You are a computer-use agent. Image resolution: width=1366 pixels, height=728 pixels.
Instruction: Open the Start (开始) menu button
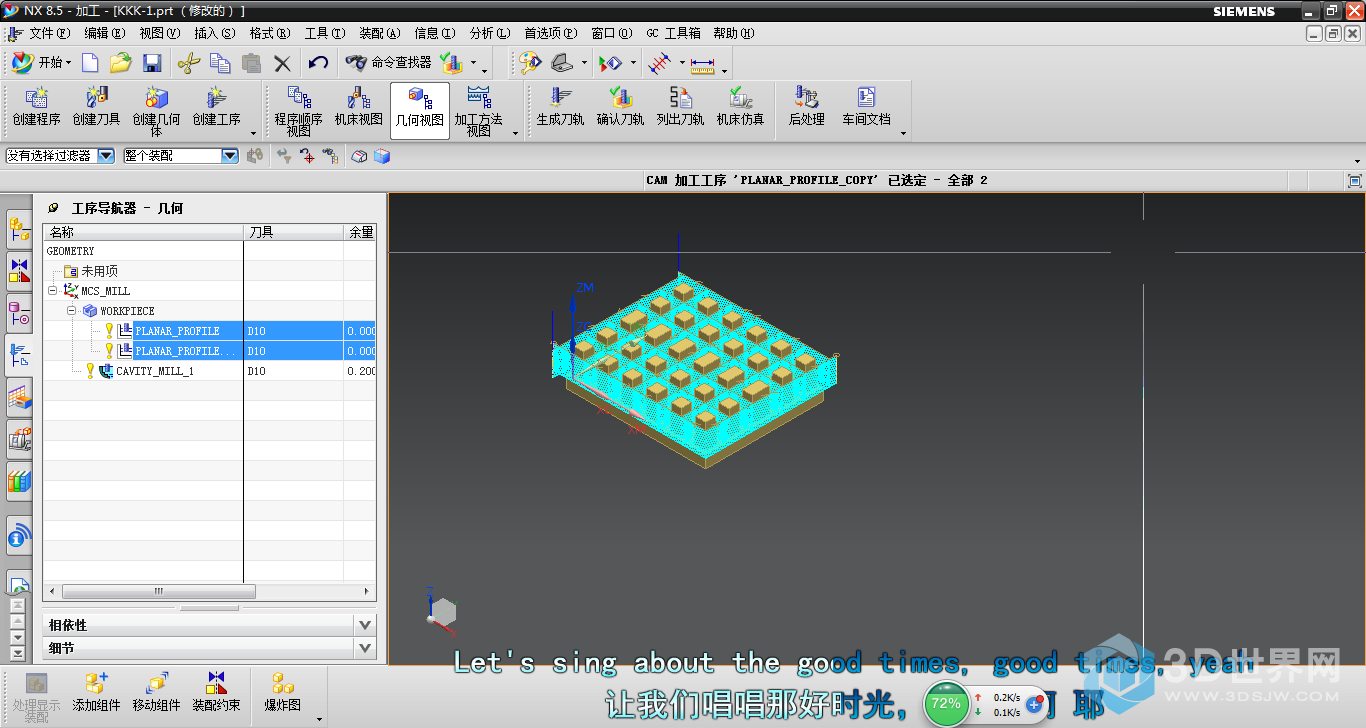40,63
